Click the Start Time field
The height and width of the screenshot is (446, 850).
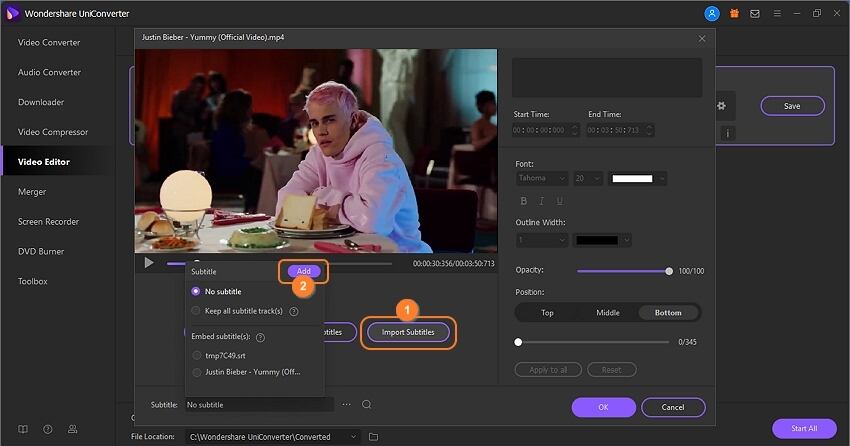[x=546, y=130]
